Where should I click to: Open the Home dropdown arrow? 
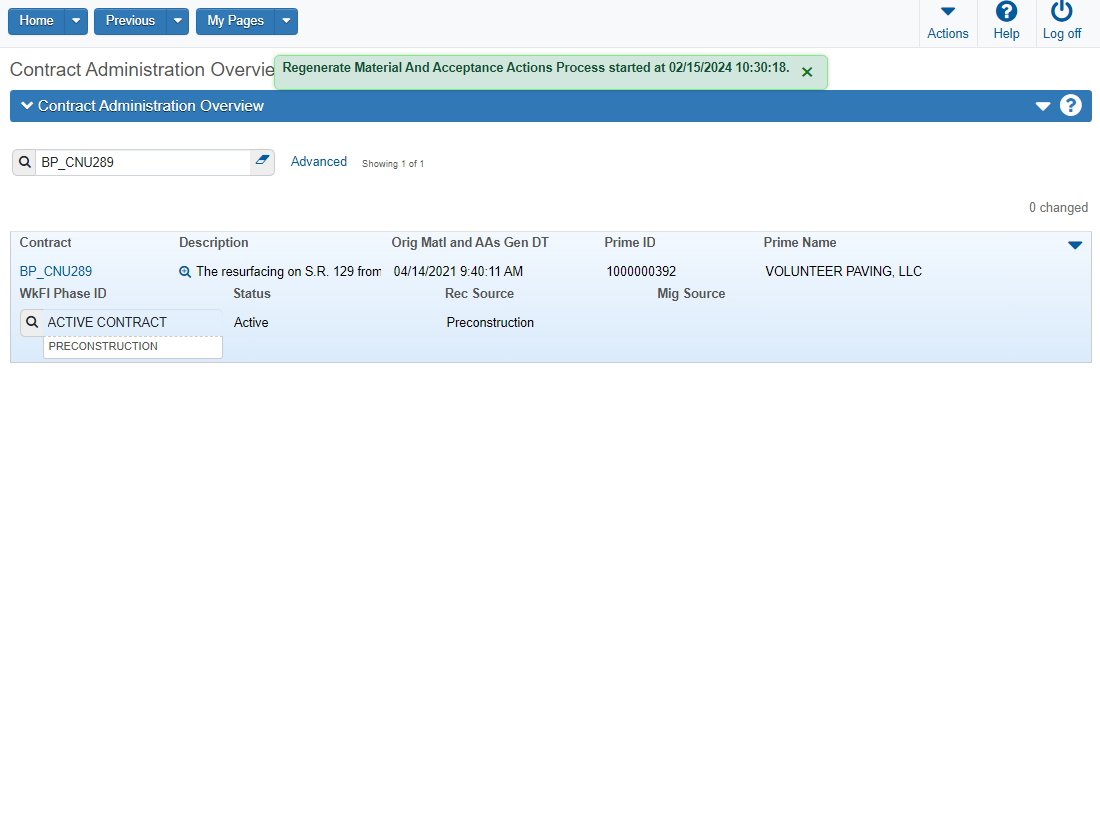tap(76, 21)
